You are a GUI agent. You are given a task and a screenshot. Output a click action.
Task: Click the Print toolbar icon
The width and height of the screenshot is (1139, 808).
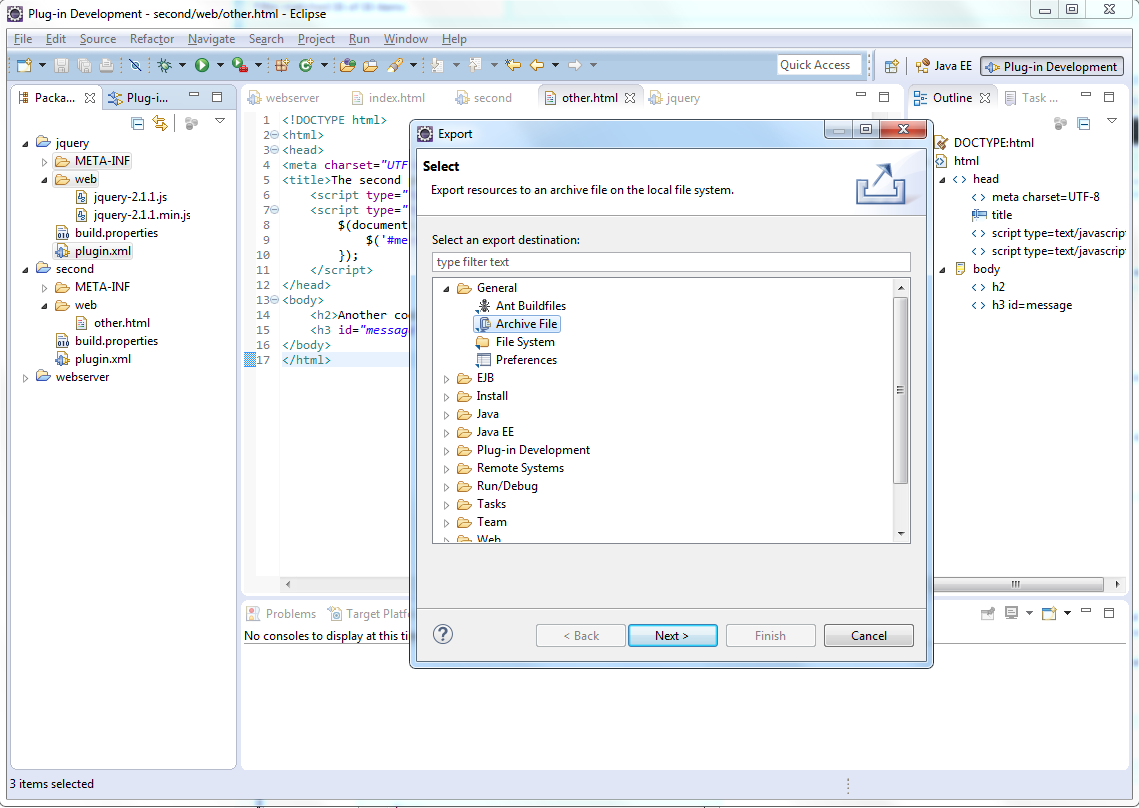click(x=106, y=65)
